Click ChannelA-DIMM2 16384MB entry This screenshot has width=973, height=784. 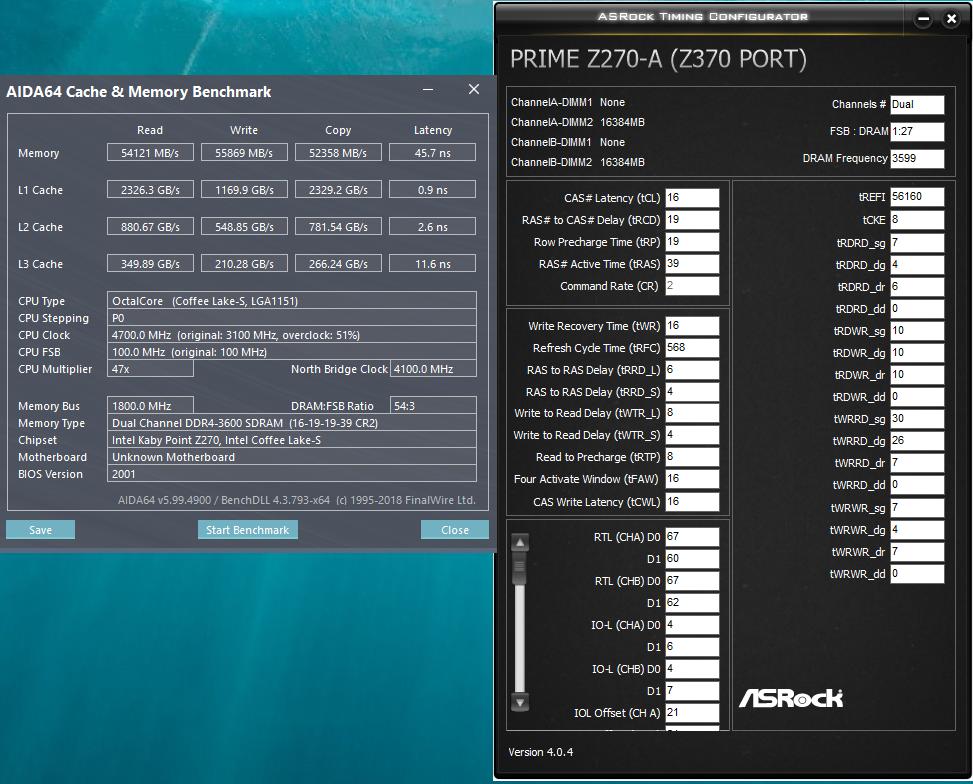578,122
